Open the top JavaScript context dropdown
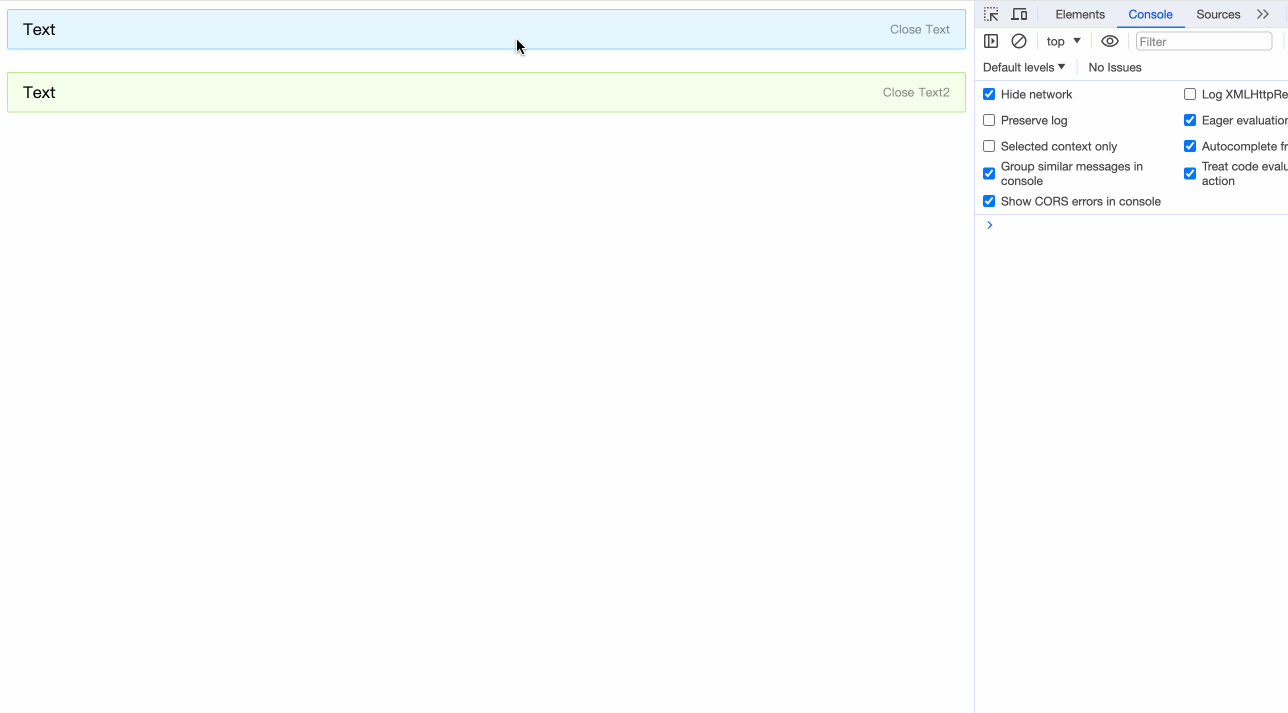The width and height of the screenshot is (1288, 713). (1063, 41)
